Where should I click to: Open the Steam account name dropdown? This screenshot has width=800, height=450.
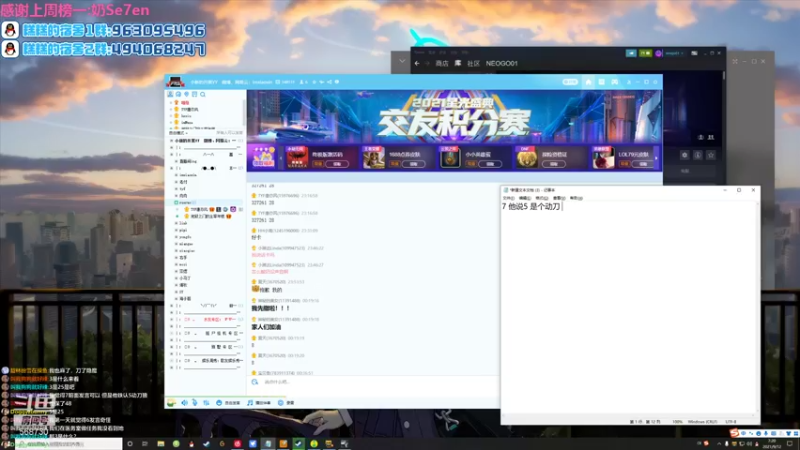coord(673,53)
